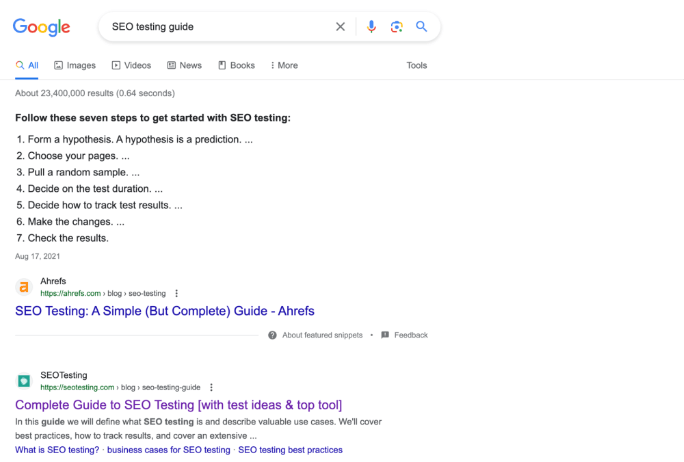Click the SEOTesting favicon
This screenshot has width=684, height=462.
[24, 381]
